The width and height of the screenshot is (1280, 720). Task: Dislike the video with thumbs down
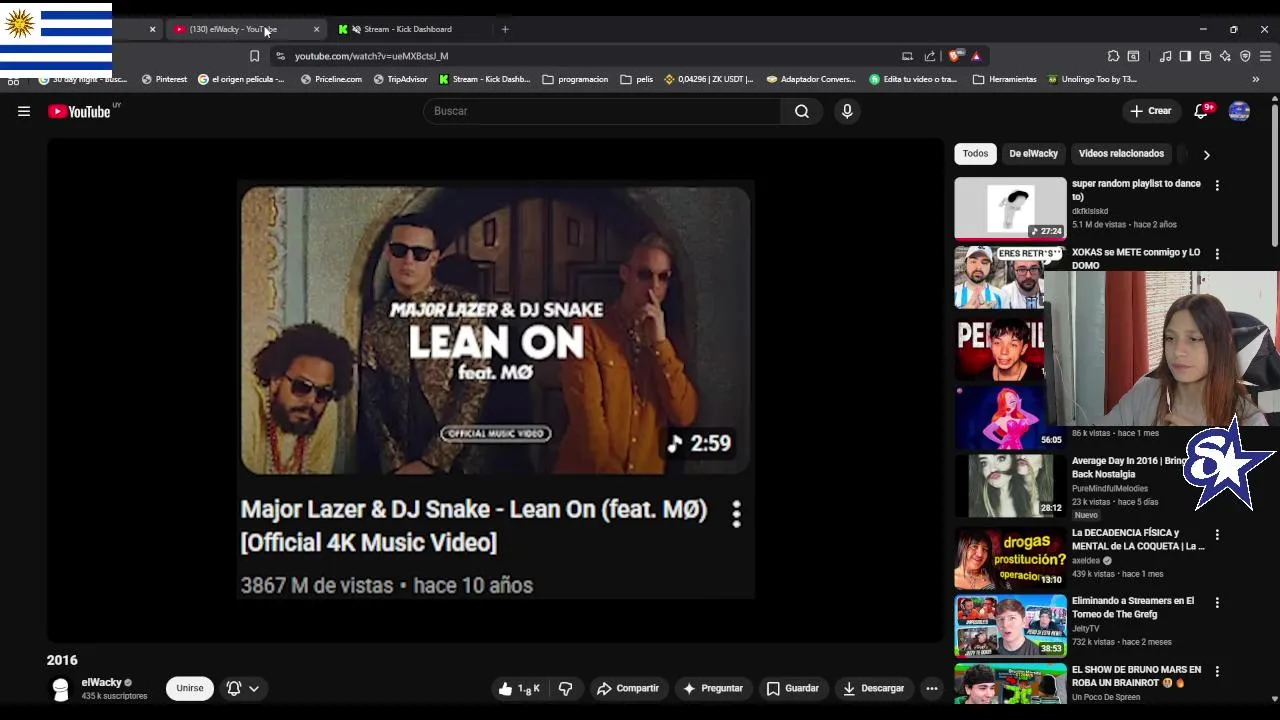coord(565,688)
